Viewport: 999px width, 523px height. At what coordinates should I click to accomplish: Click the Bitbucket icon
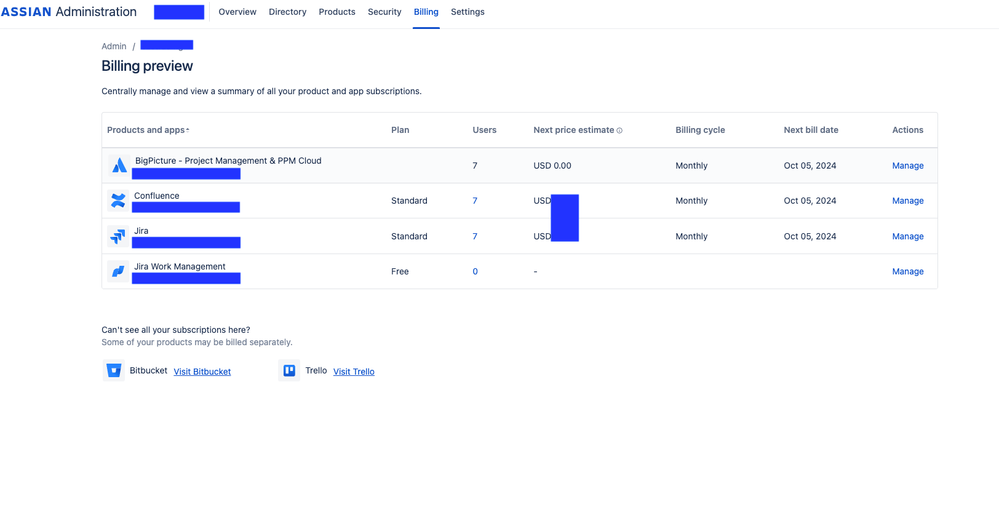pyautogui.click(x=114, y=371)
